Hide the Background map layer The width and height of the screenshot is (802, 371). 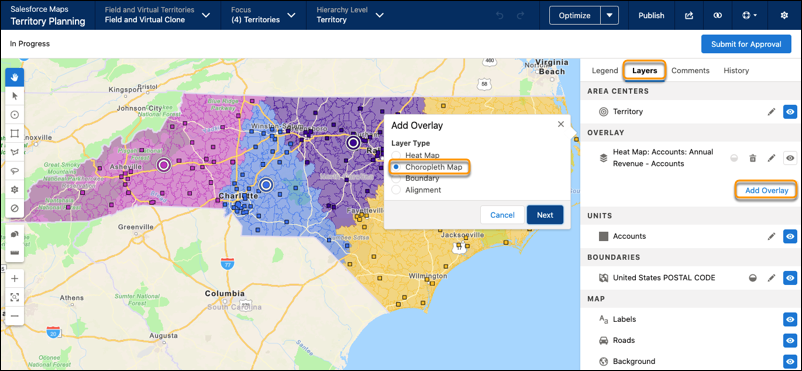pyautogui.click(x=790, y=361)
